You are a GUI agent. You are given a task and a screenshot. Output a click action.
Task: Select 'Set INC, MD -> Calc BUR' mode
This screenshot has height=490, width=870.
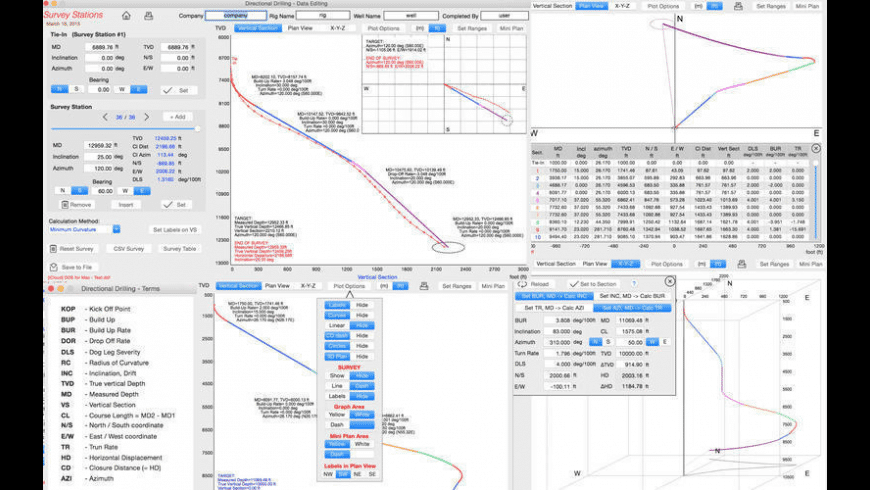(632, 296)
